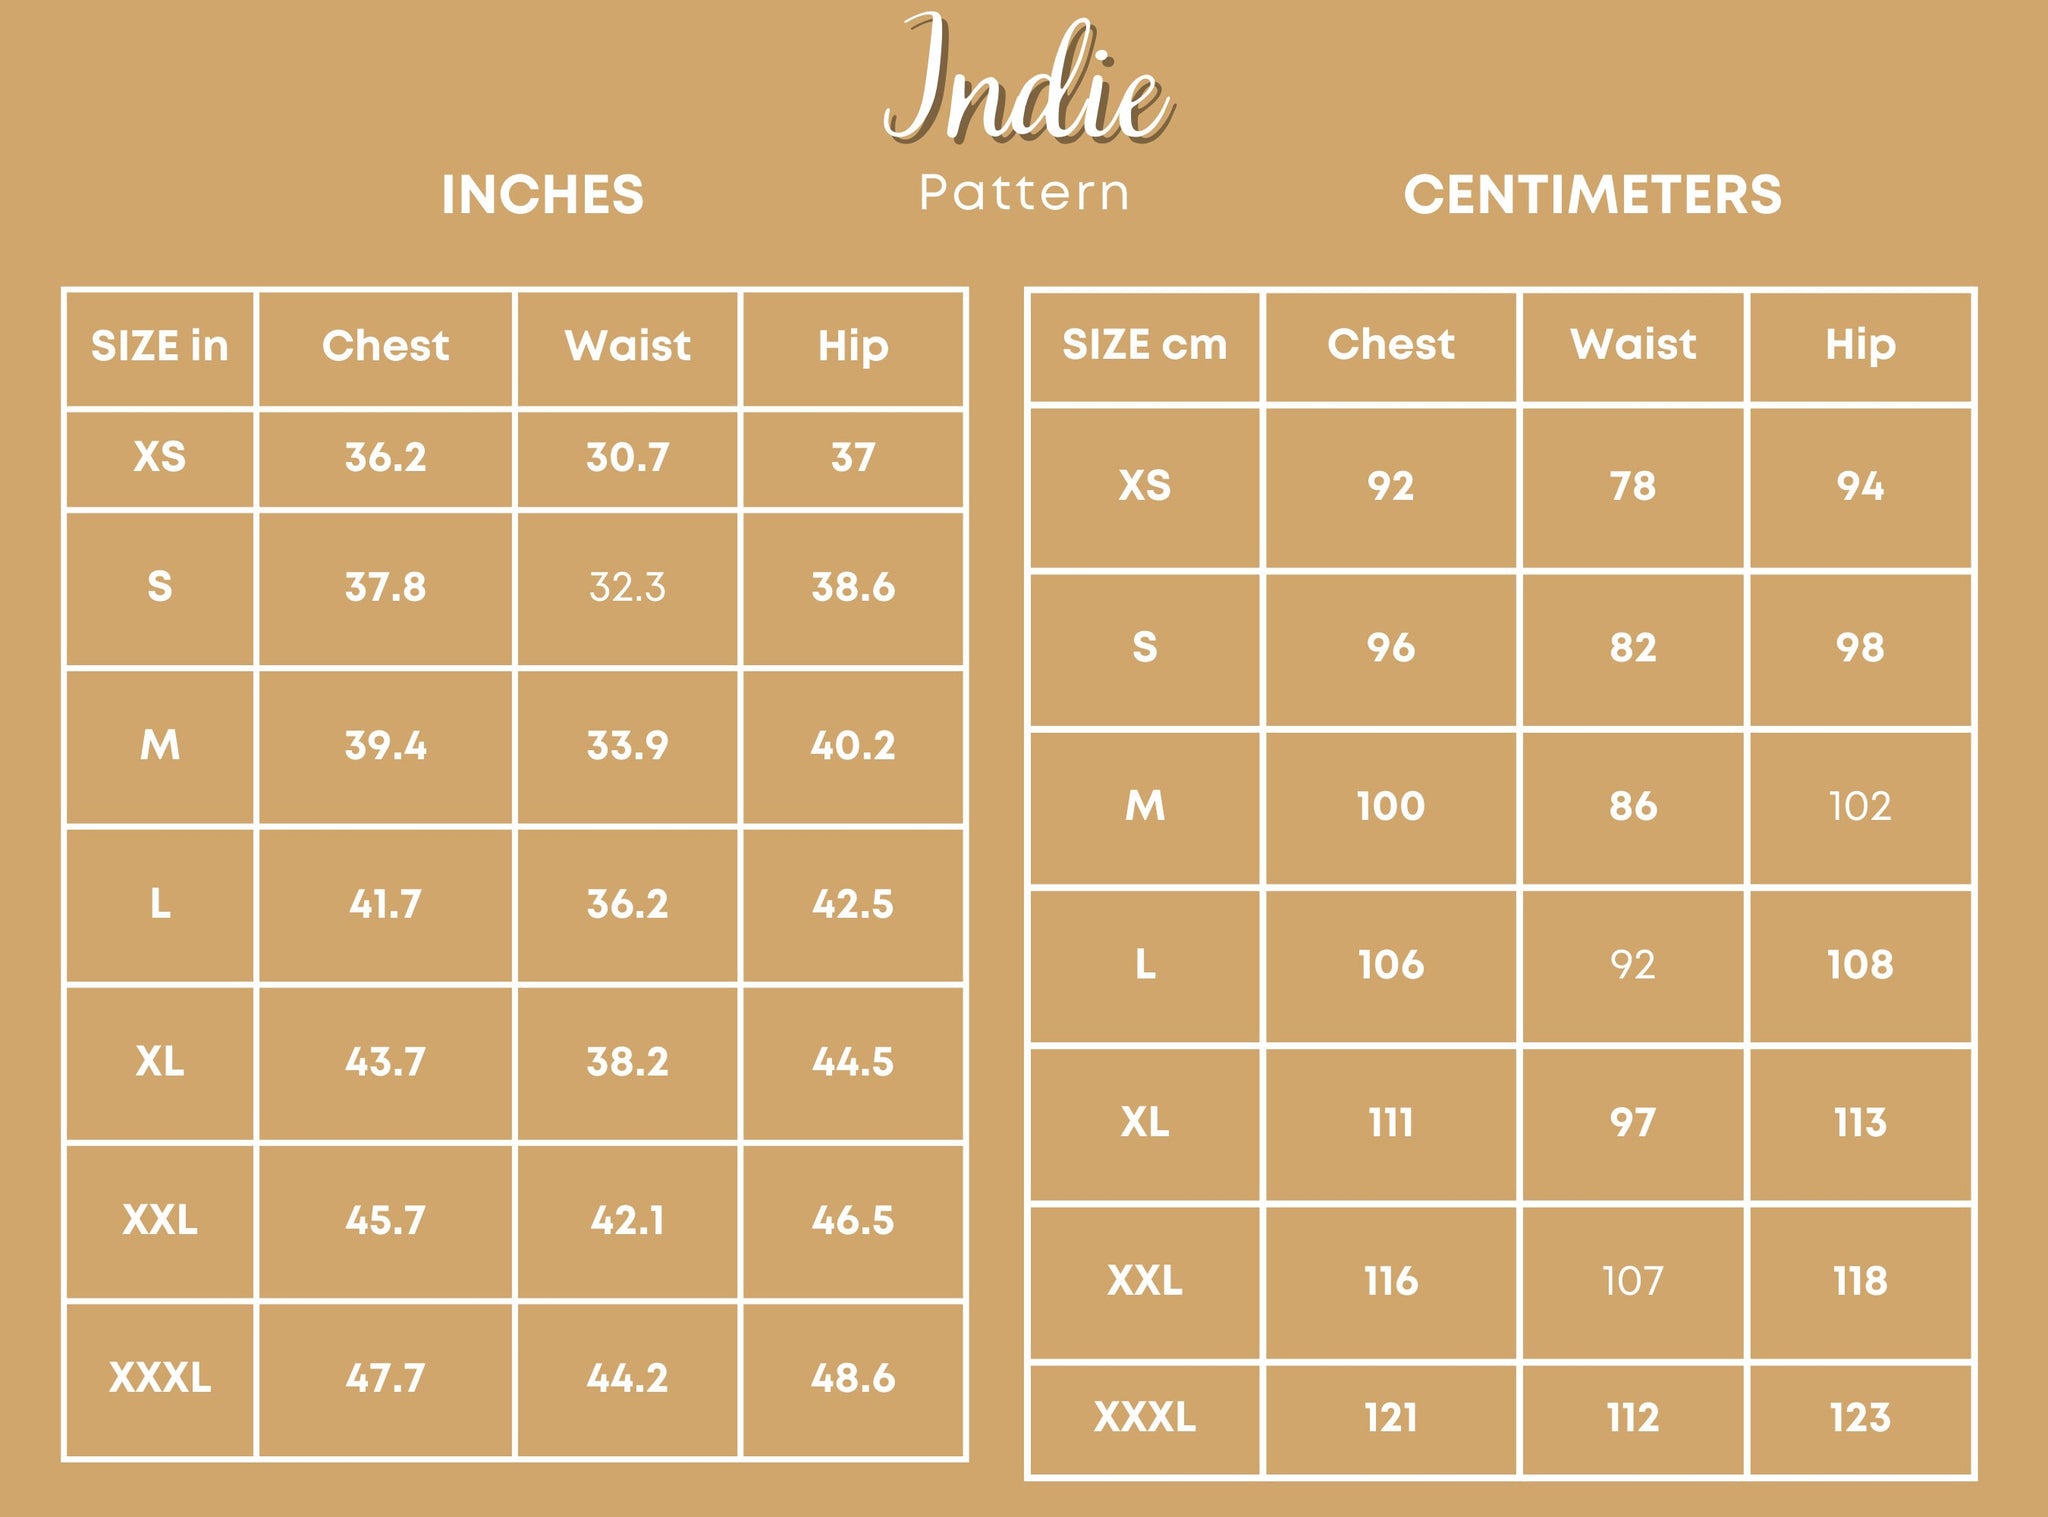
Task: Click the XXXL row label in inches table
Action: pos(160,1378)
